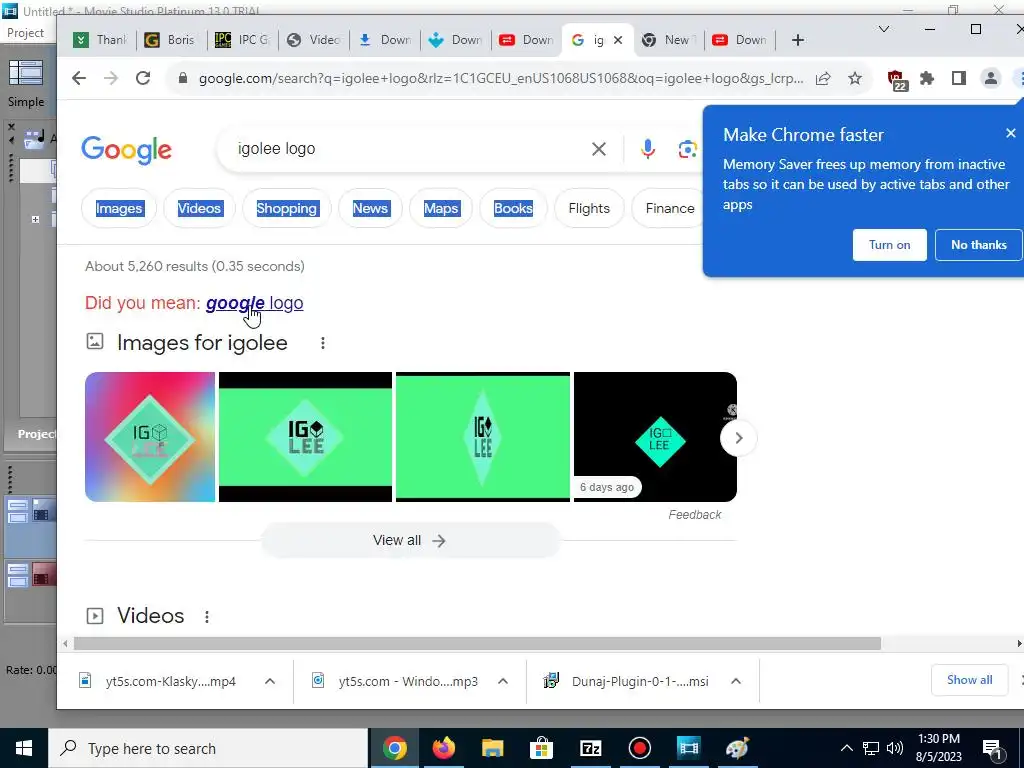Click the padlock site info icon
Screen dimensions: 1024x768
pyautogui.click(x=183, y=78)
